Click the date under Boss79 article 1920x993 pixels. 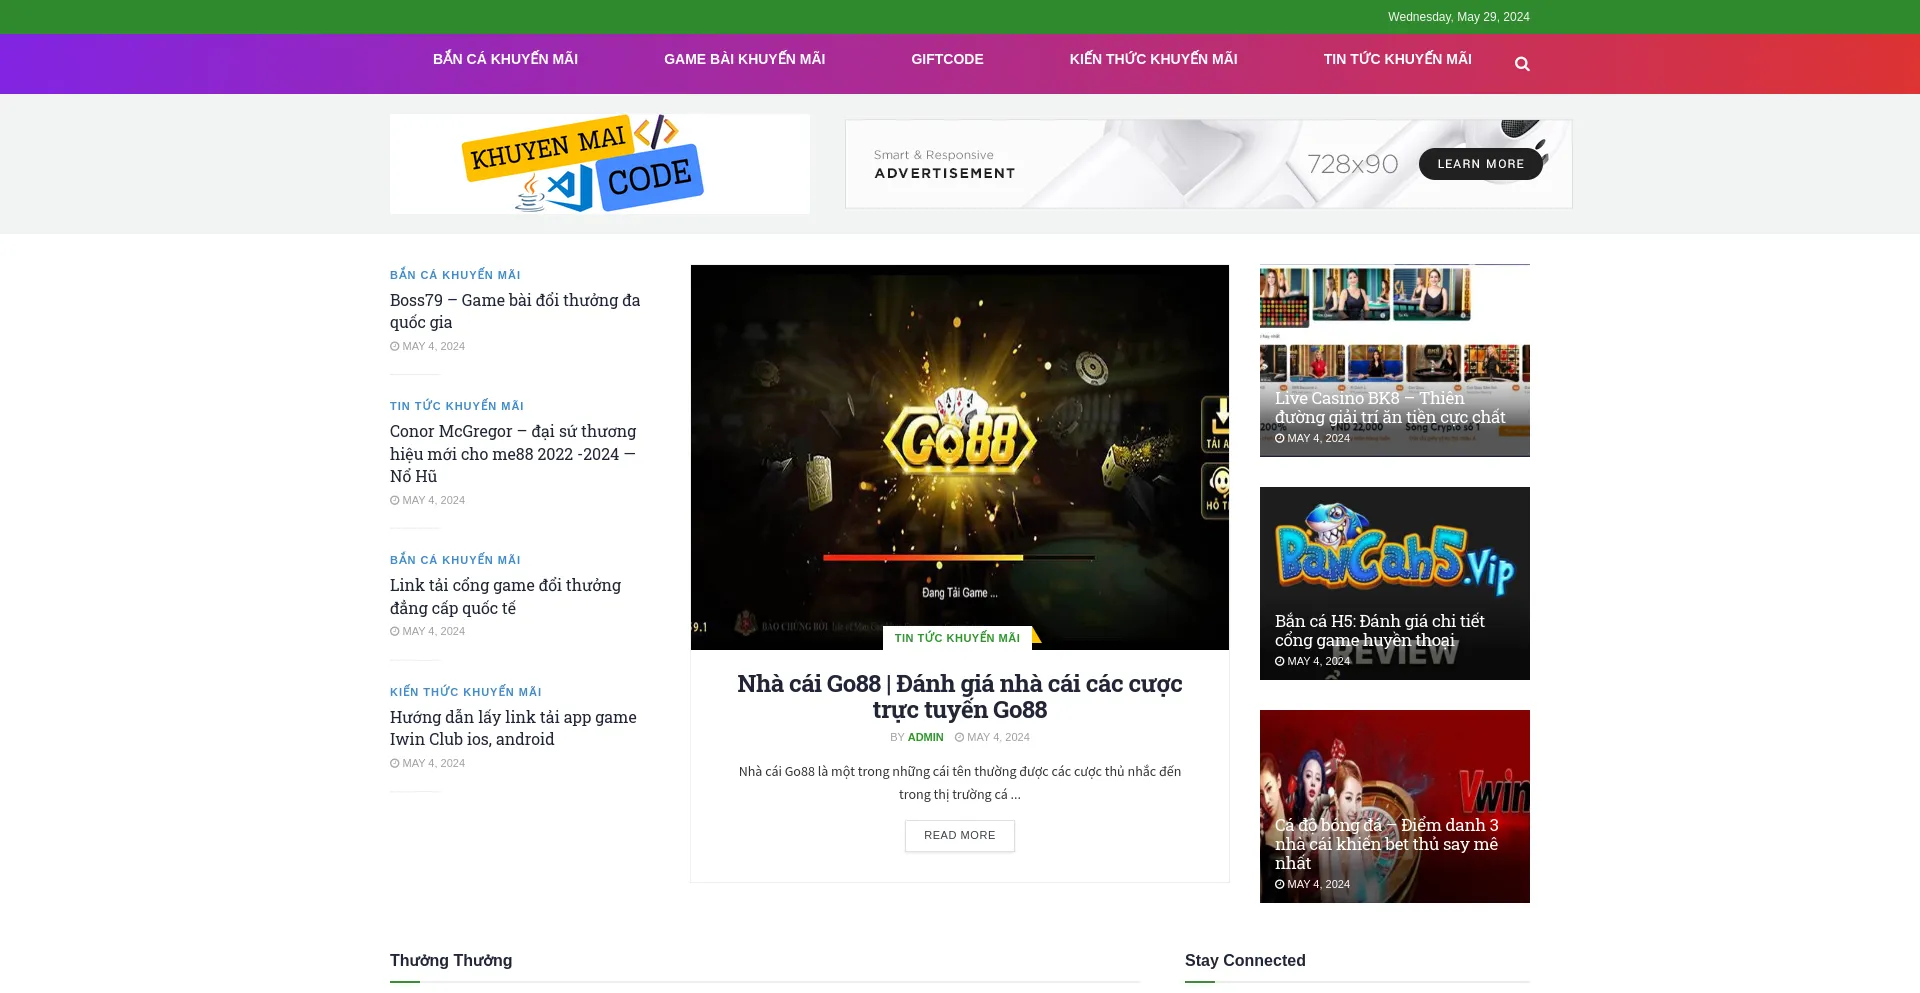[x=428, y=346]
